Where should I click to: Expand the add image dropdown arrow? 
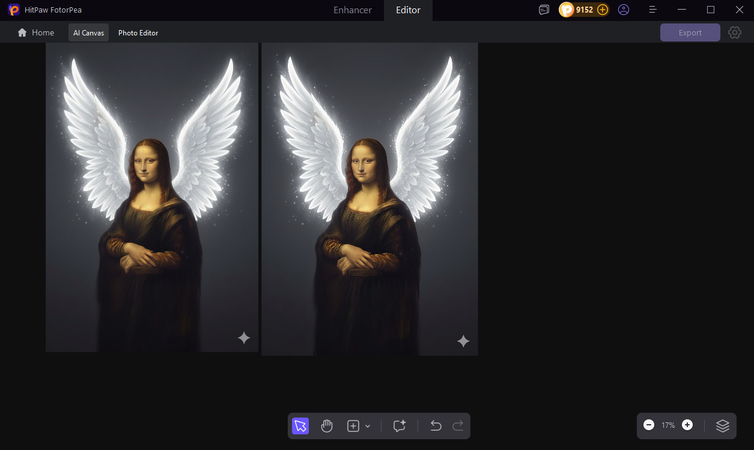[x=367, y=426]
